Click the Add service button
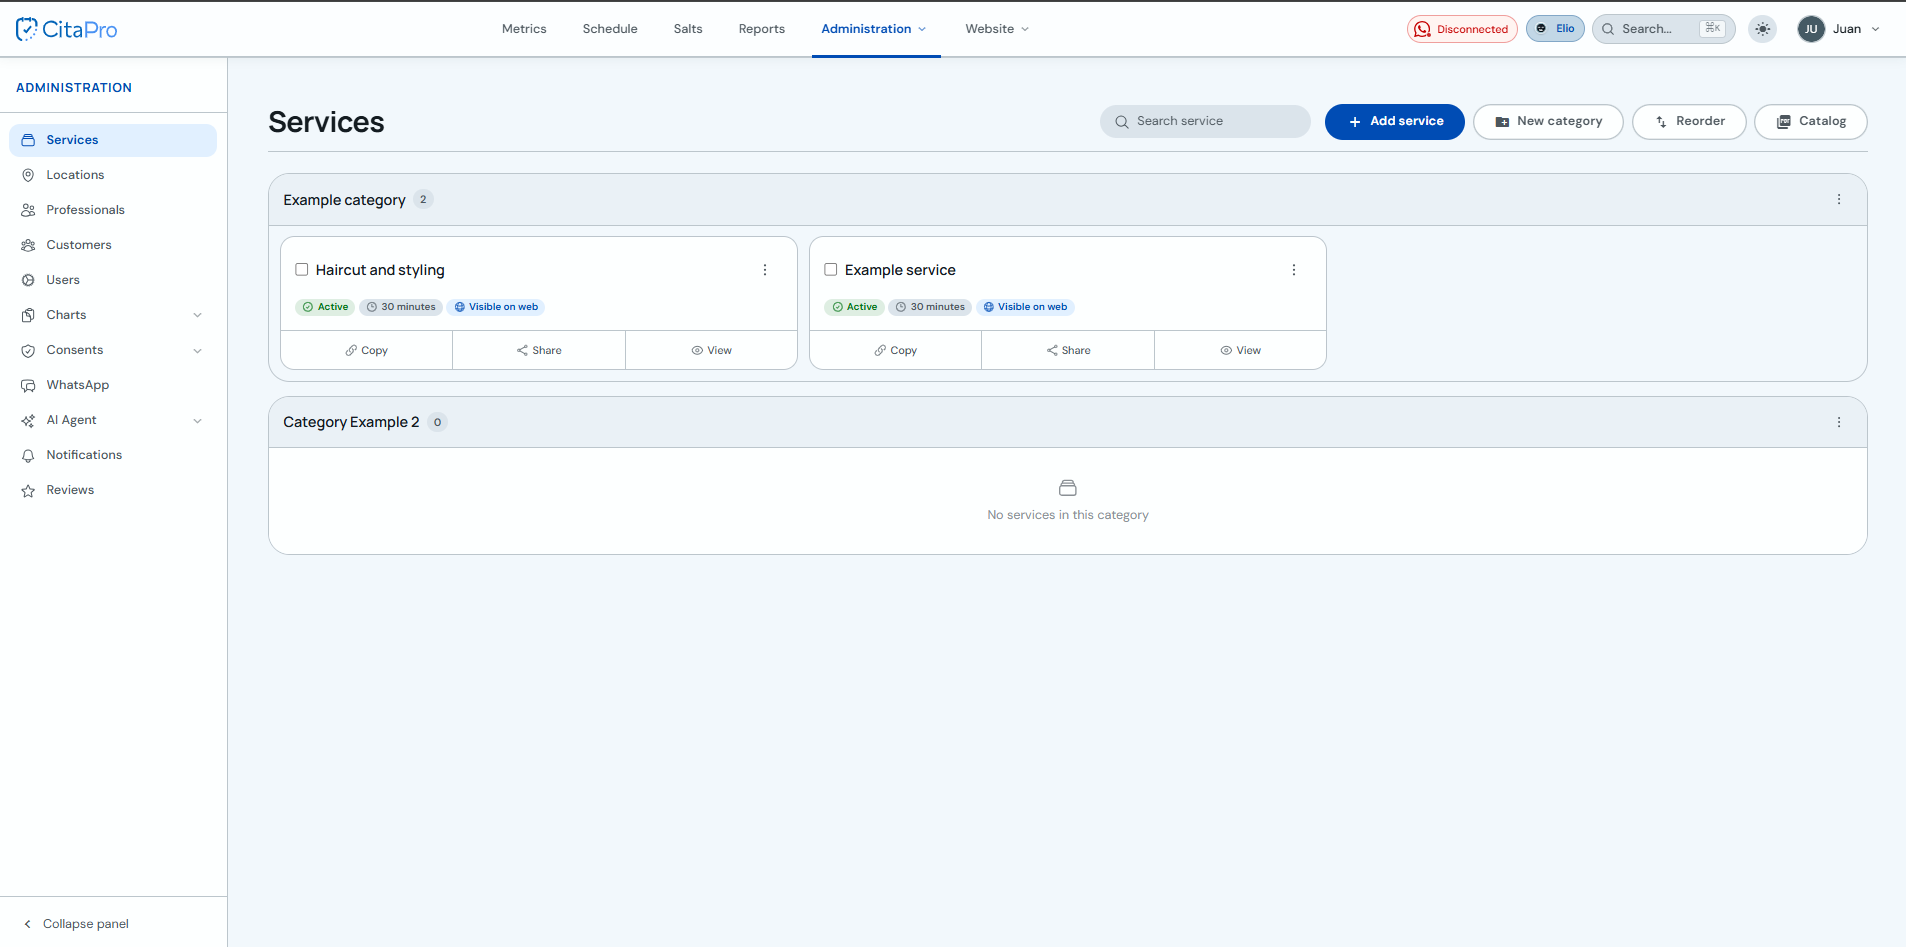 pos(1395,121)
